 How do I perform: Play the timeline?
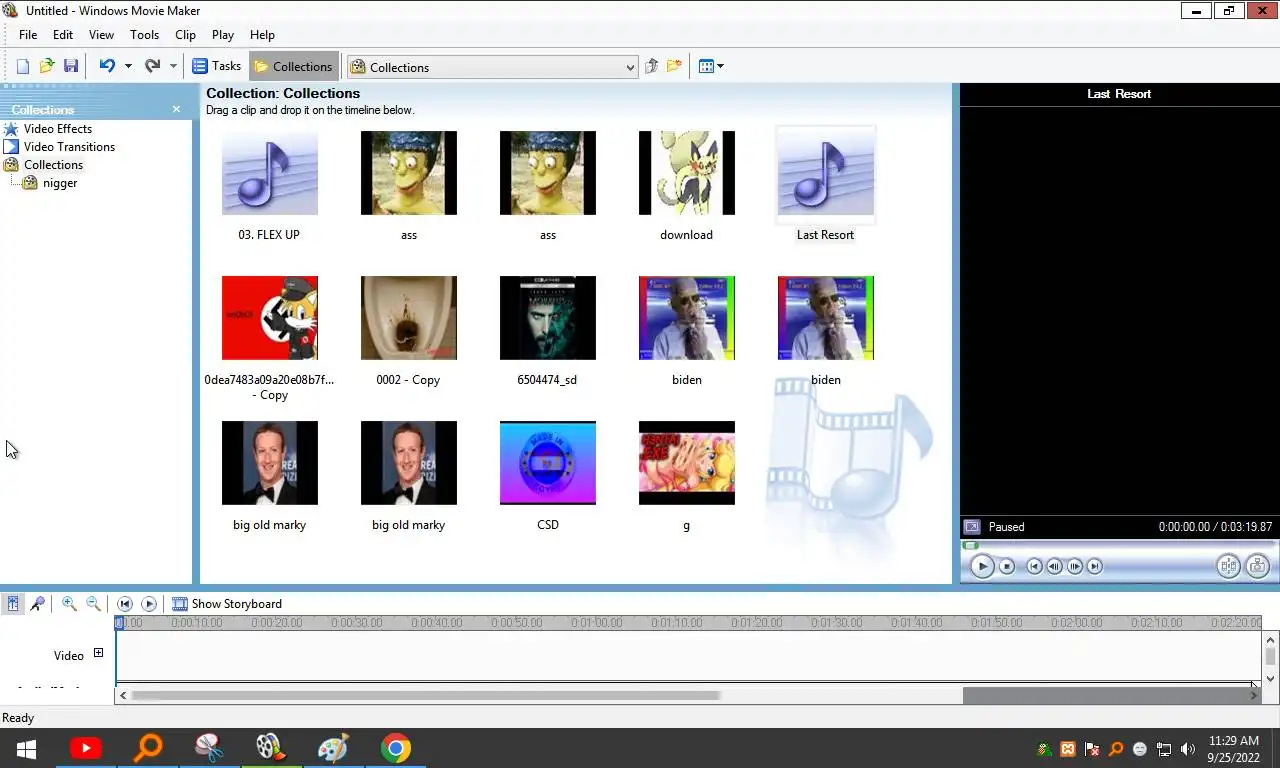149,603
